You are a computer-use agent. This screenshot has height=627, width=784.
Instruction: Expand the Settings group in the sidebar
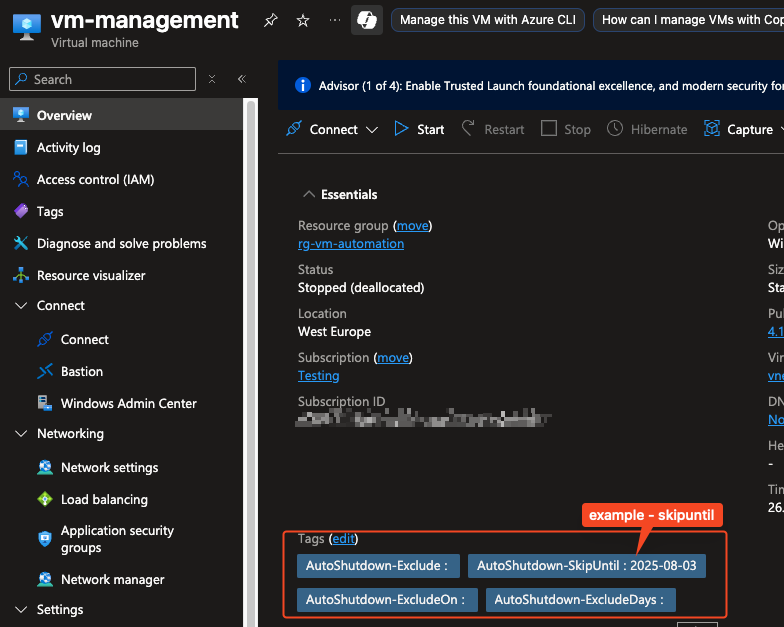coord(21,609)
